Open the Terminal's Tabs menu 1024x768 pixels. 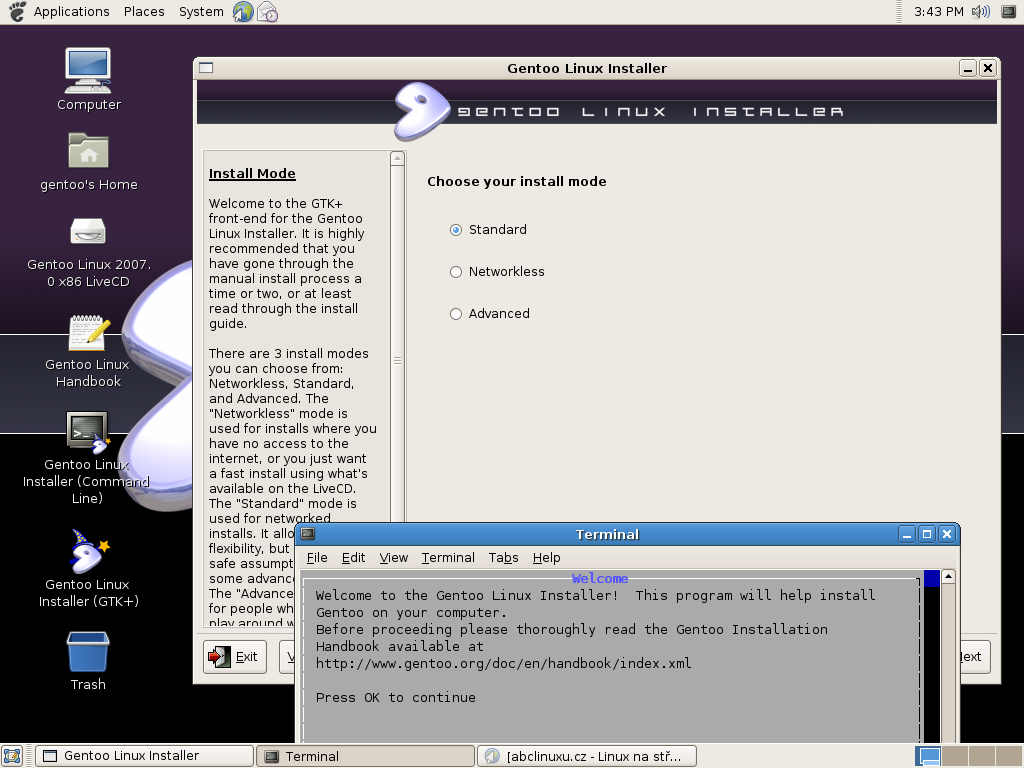[504, 558]
